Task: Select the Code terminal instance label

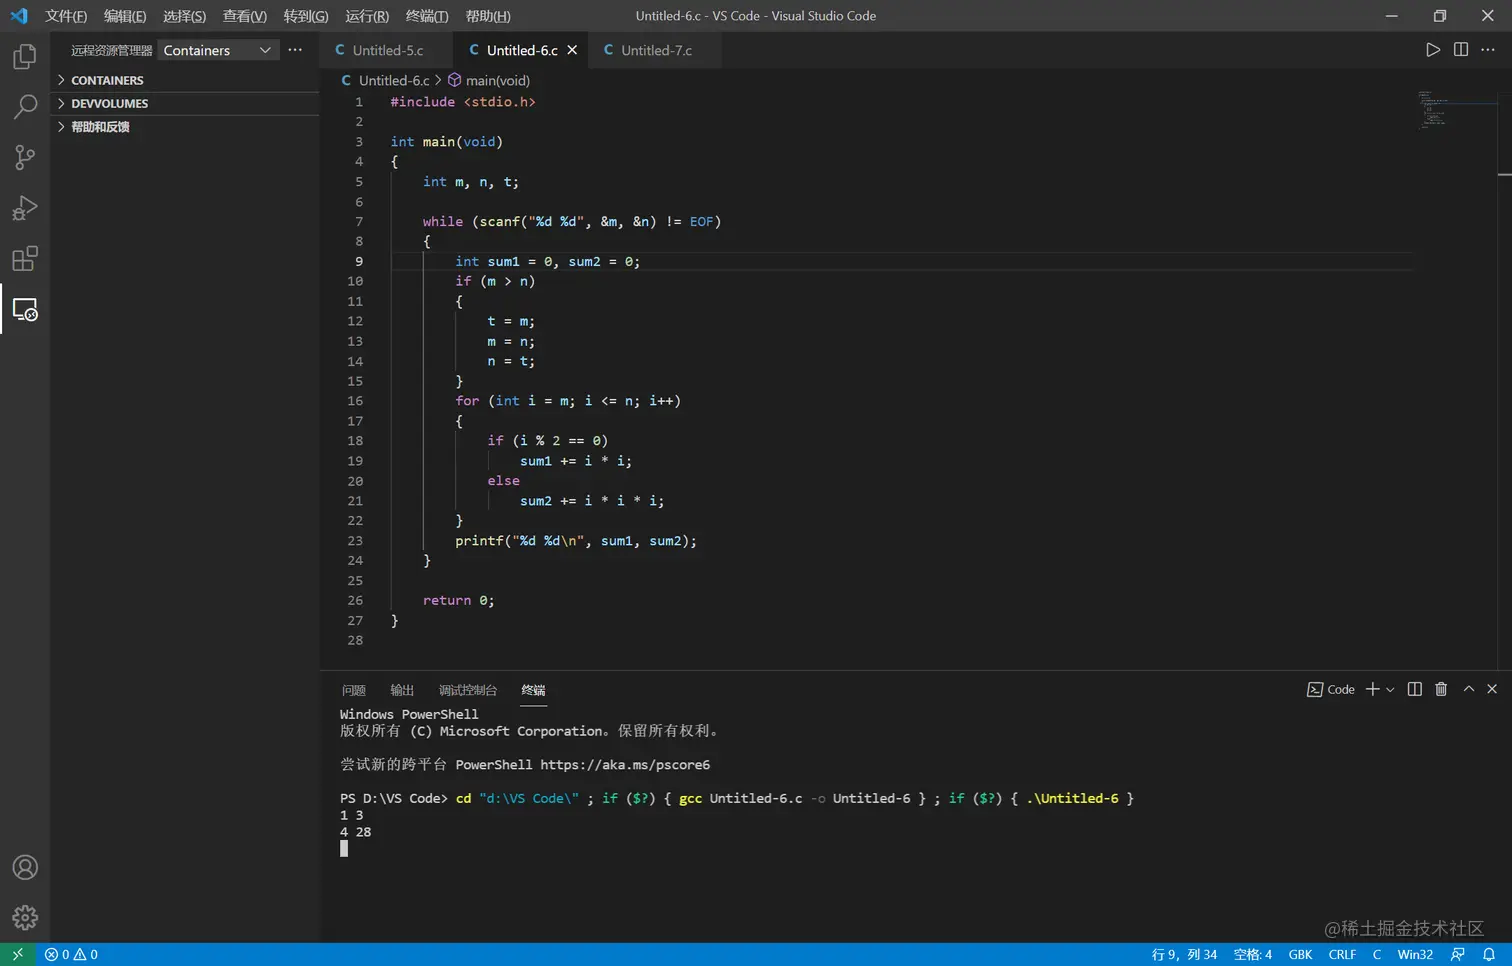Action: [x=1331, y=689]
